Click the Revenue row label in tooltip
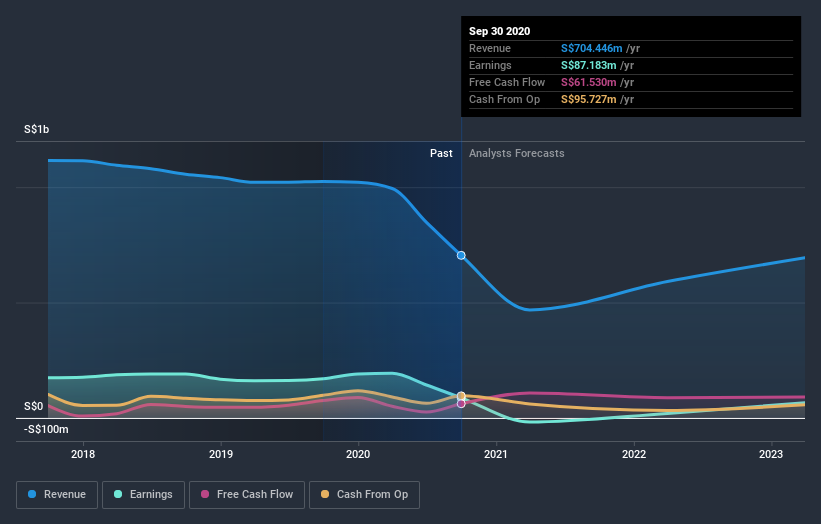The width and height of the screenshot is (821, 524). (x=490, y=48)
